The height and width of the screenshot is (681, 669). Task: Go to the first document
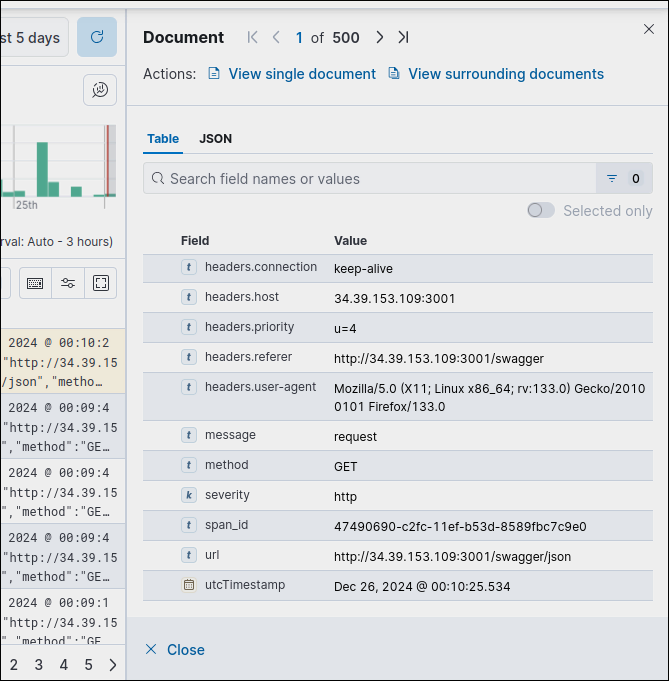click(x=252, y=37)
